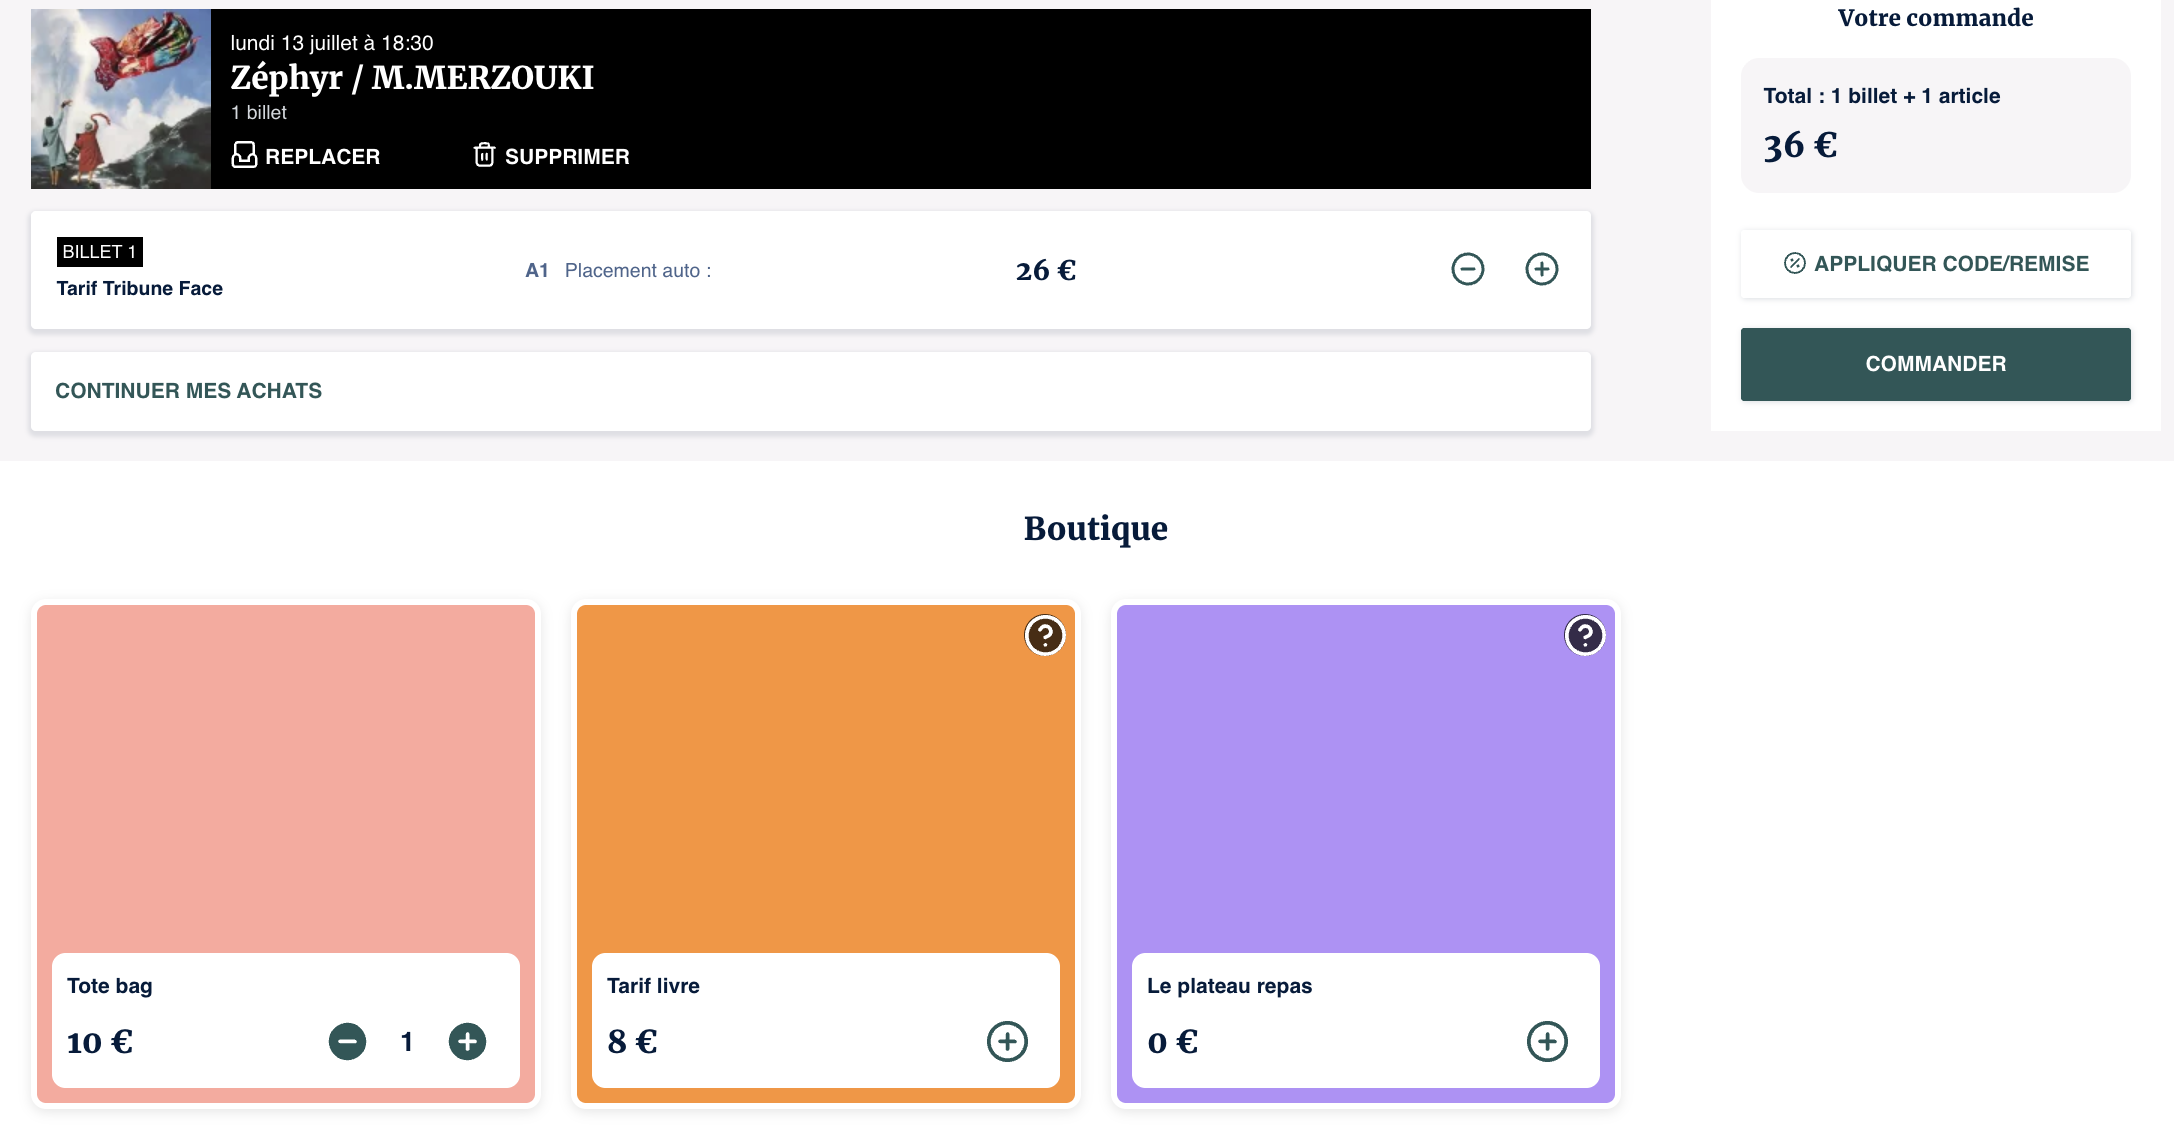Open help info on Tarif livre card
The height and width of the screenshot is (1126, 2174).
click(1045, 635)
